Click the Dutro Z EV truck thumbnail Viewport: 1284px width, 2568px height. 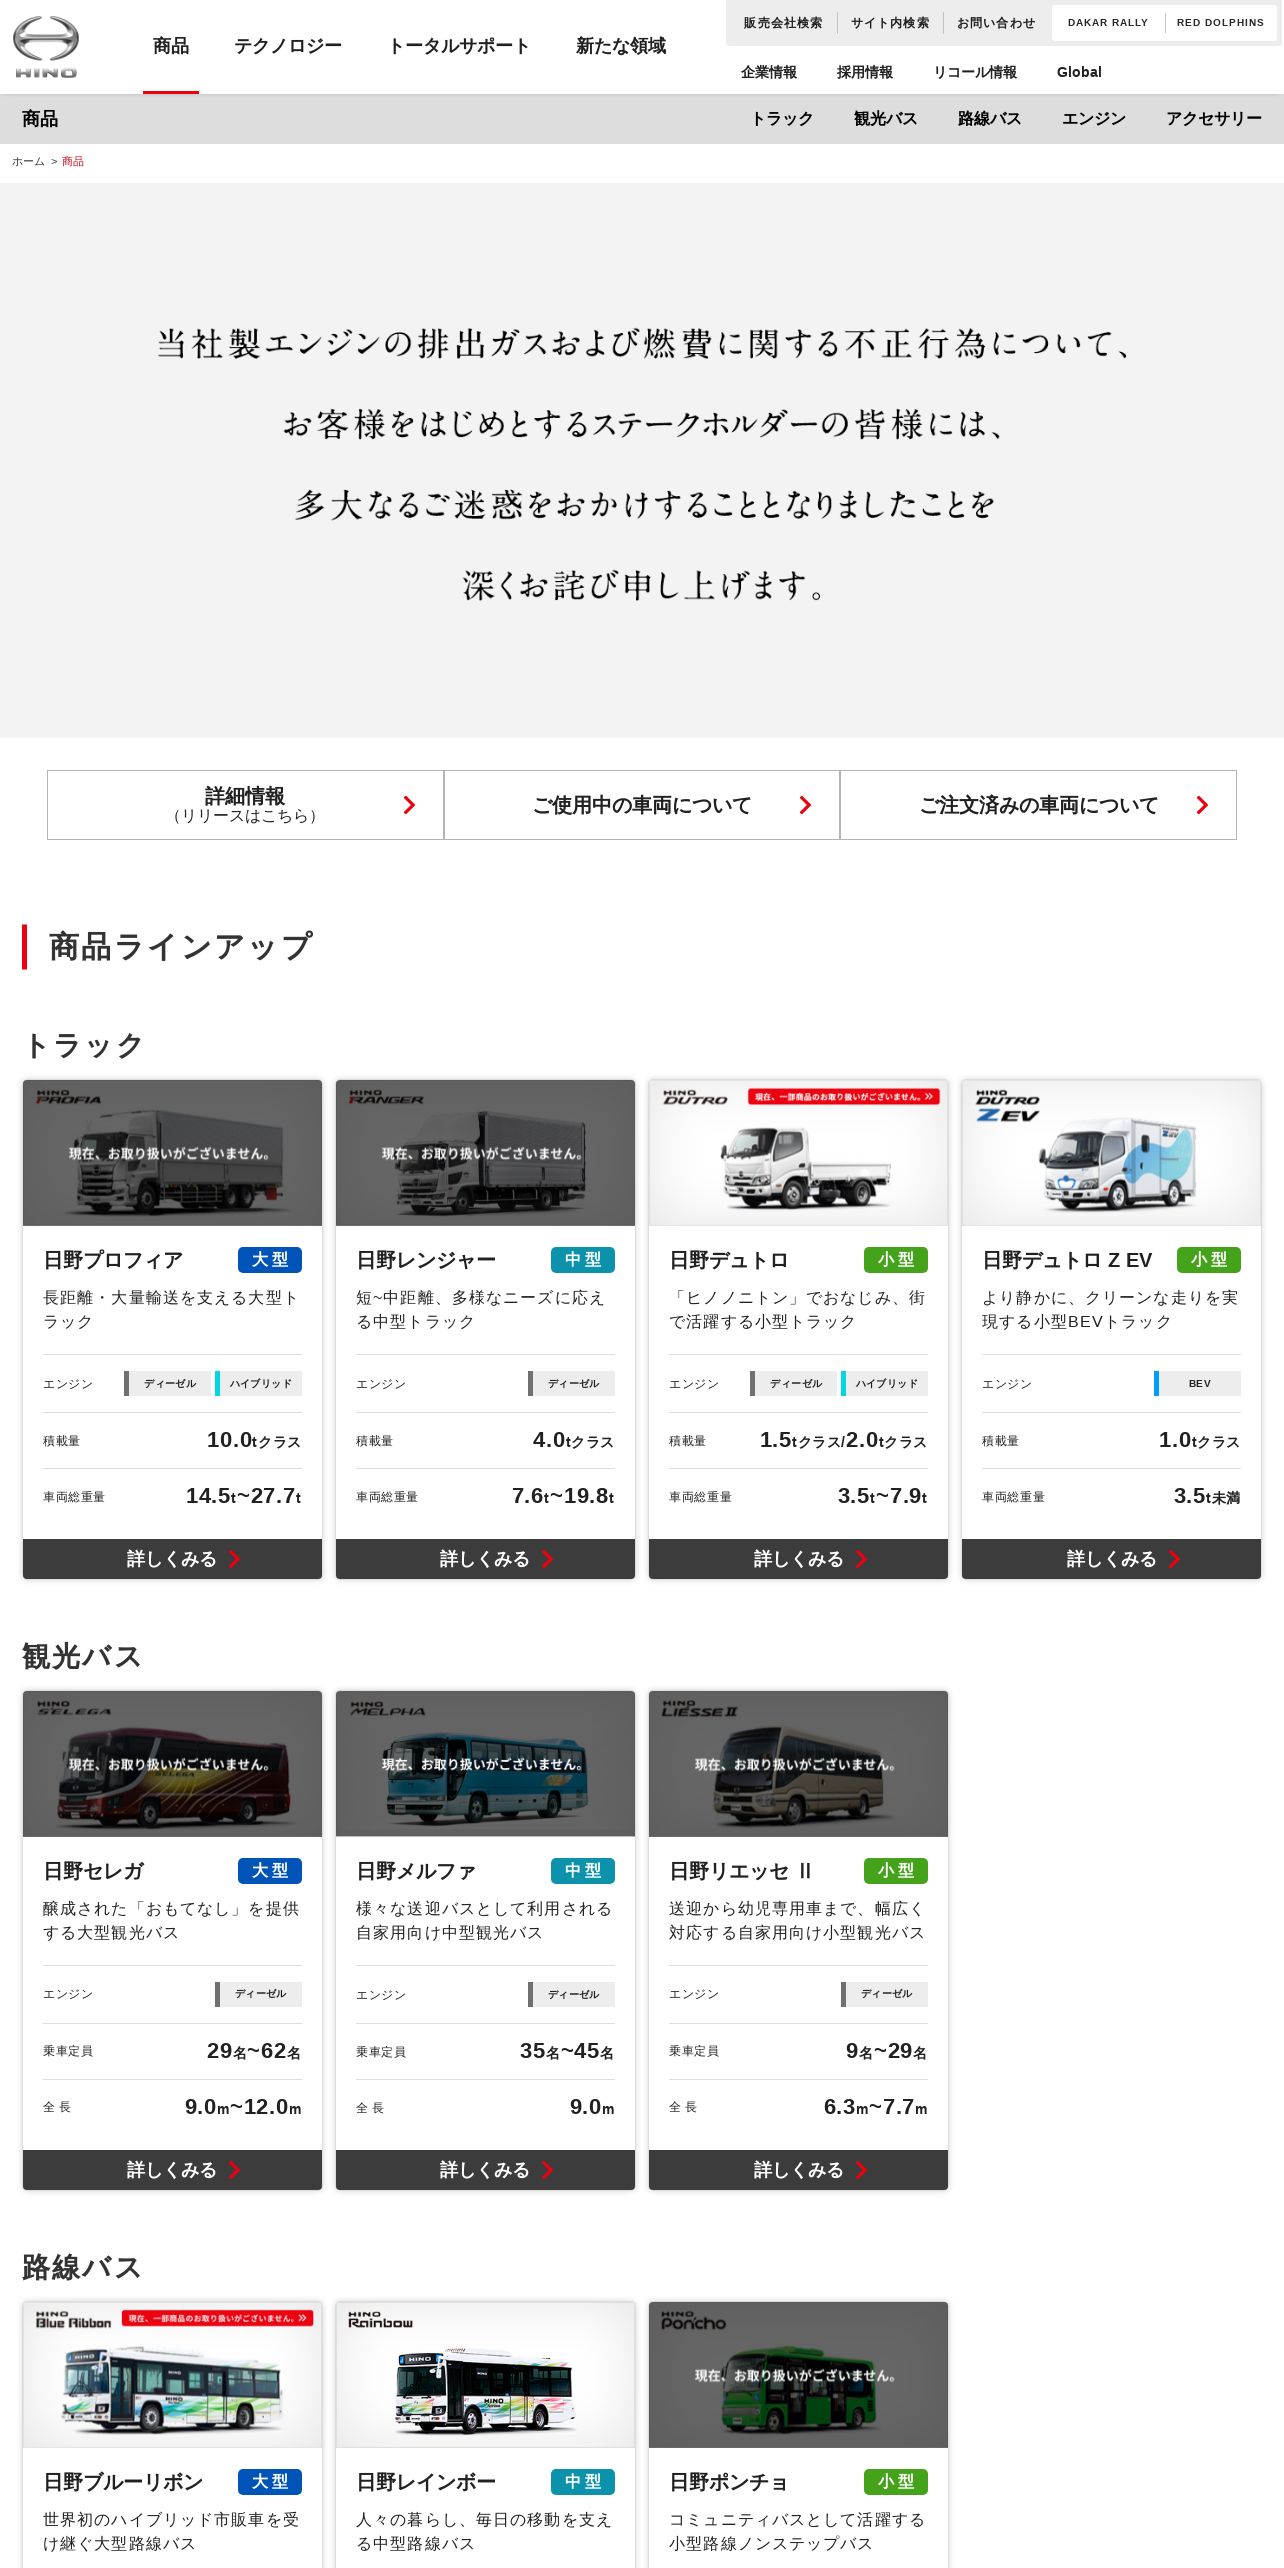1111,1153
